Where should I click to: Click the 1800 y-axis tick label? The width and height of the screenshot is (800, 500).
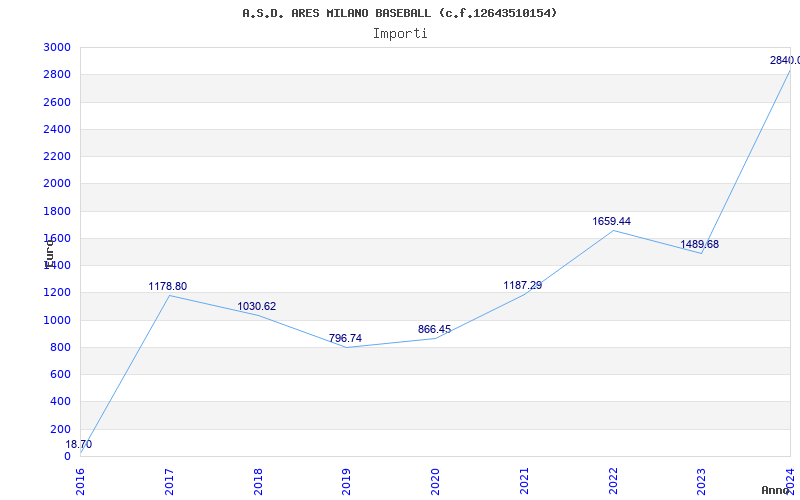point(57,211)
